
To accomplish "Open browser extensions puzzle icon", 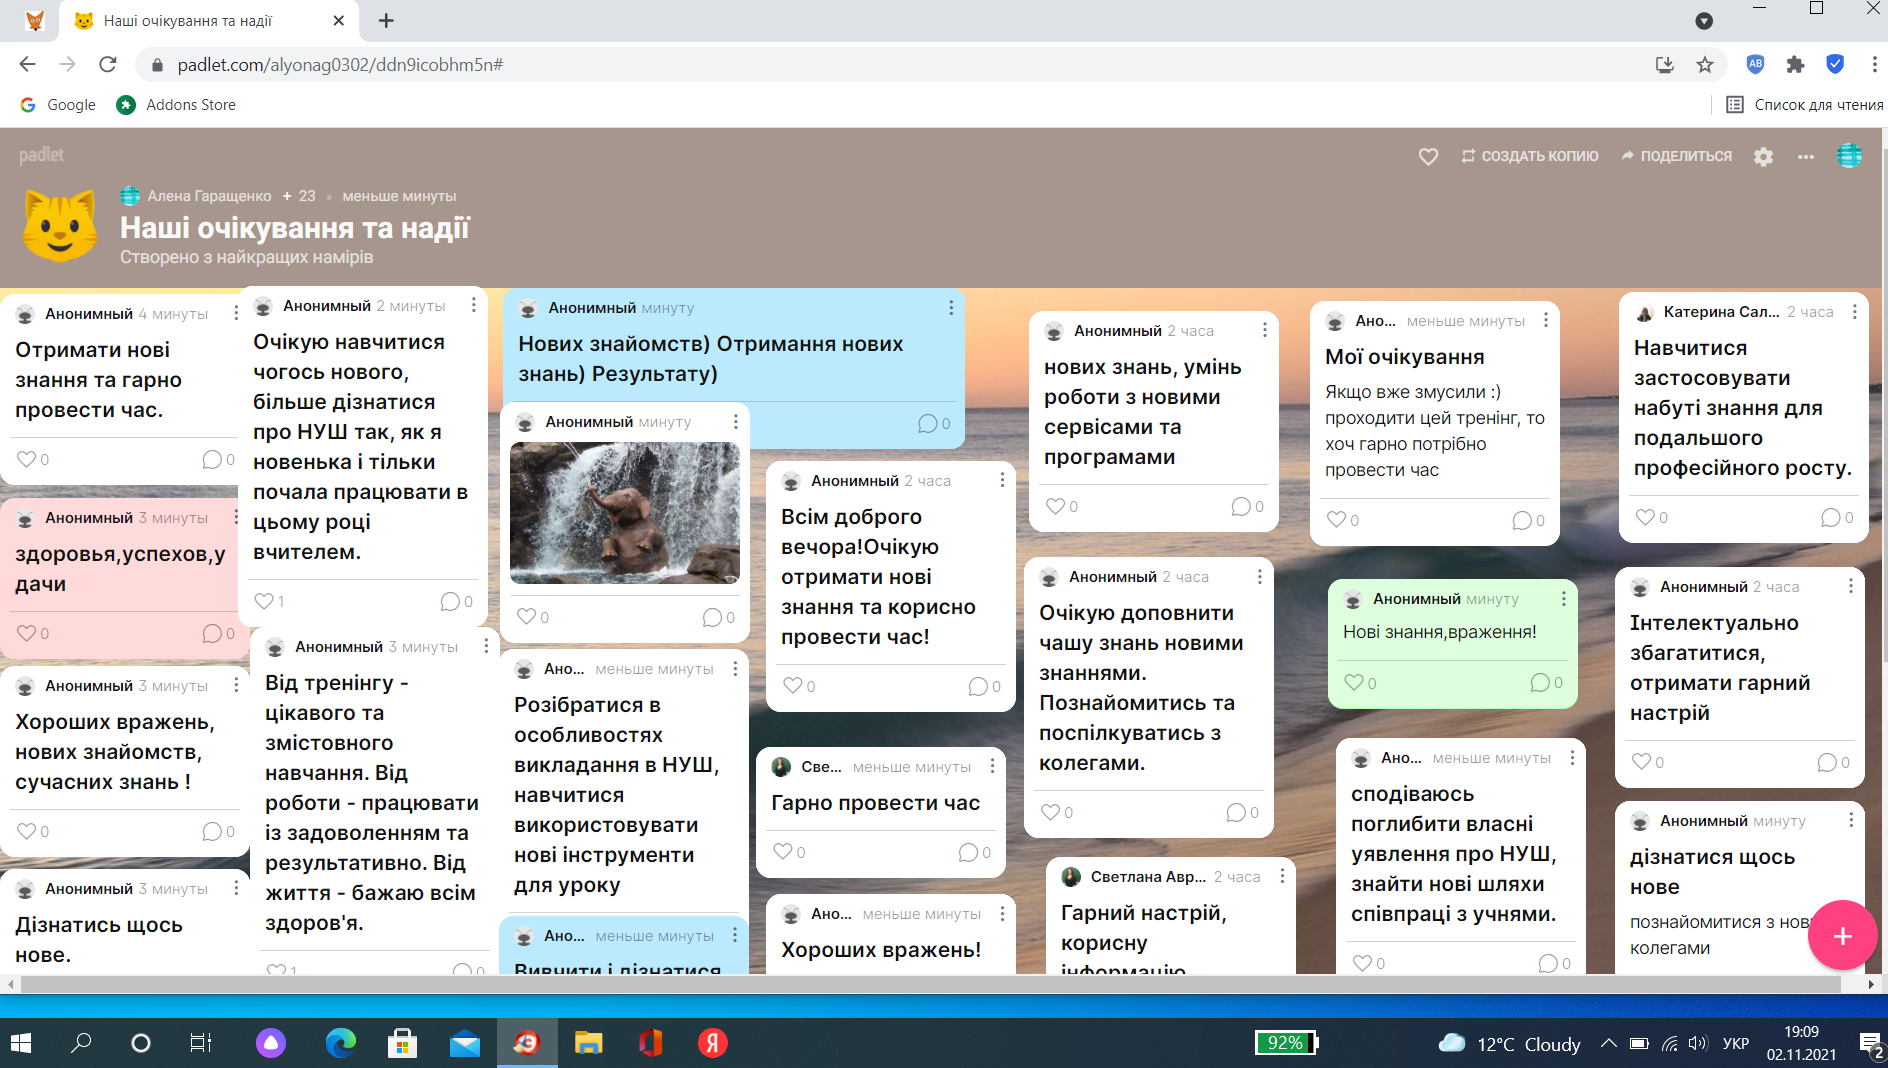I will click(1796, 65).
